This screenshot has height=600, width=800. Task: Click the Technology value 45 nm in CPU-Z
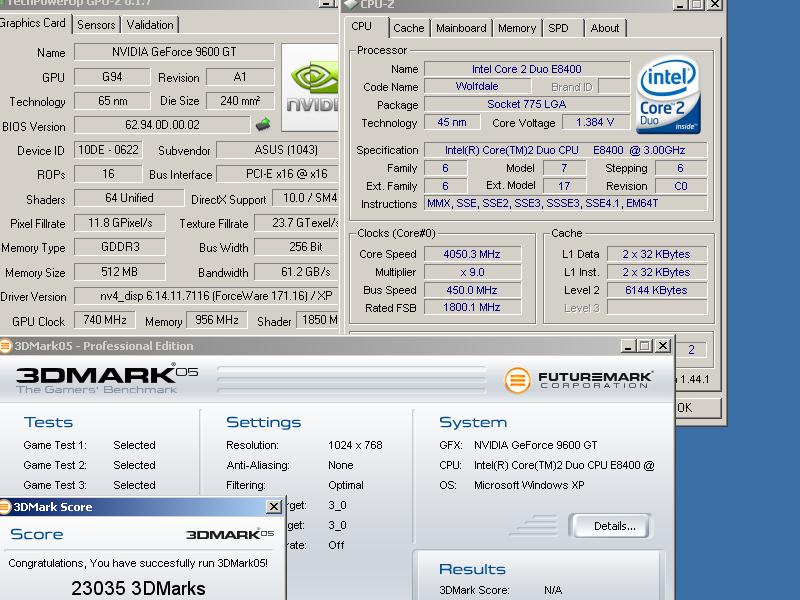(x=452, y=122)
